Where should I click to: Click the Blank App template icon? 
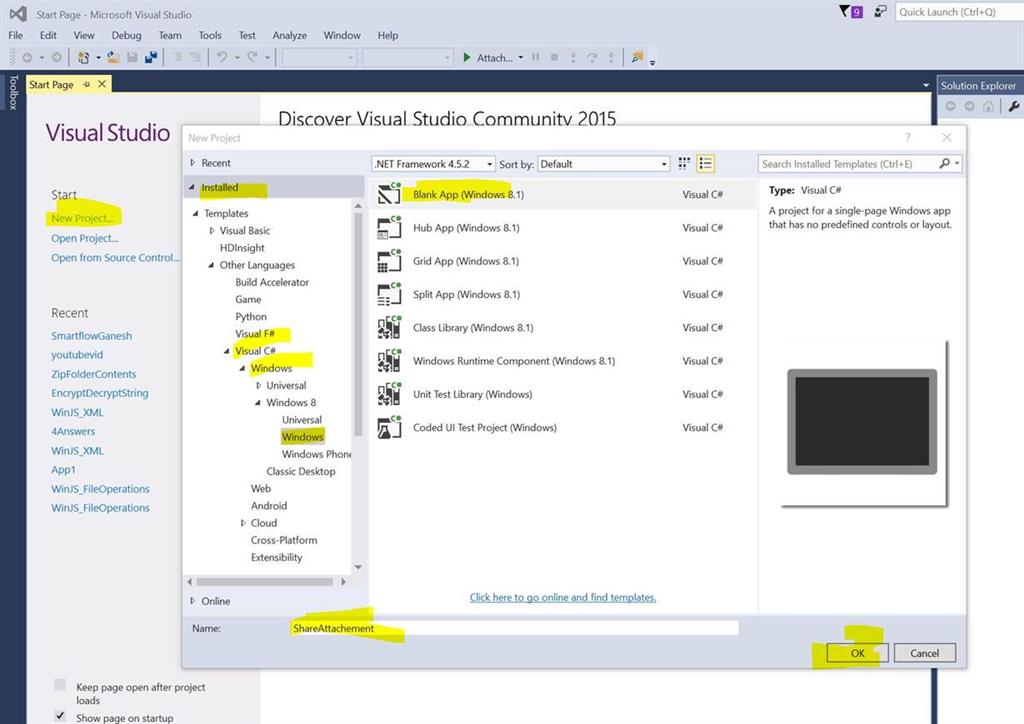(x=389, y=195)
